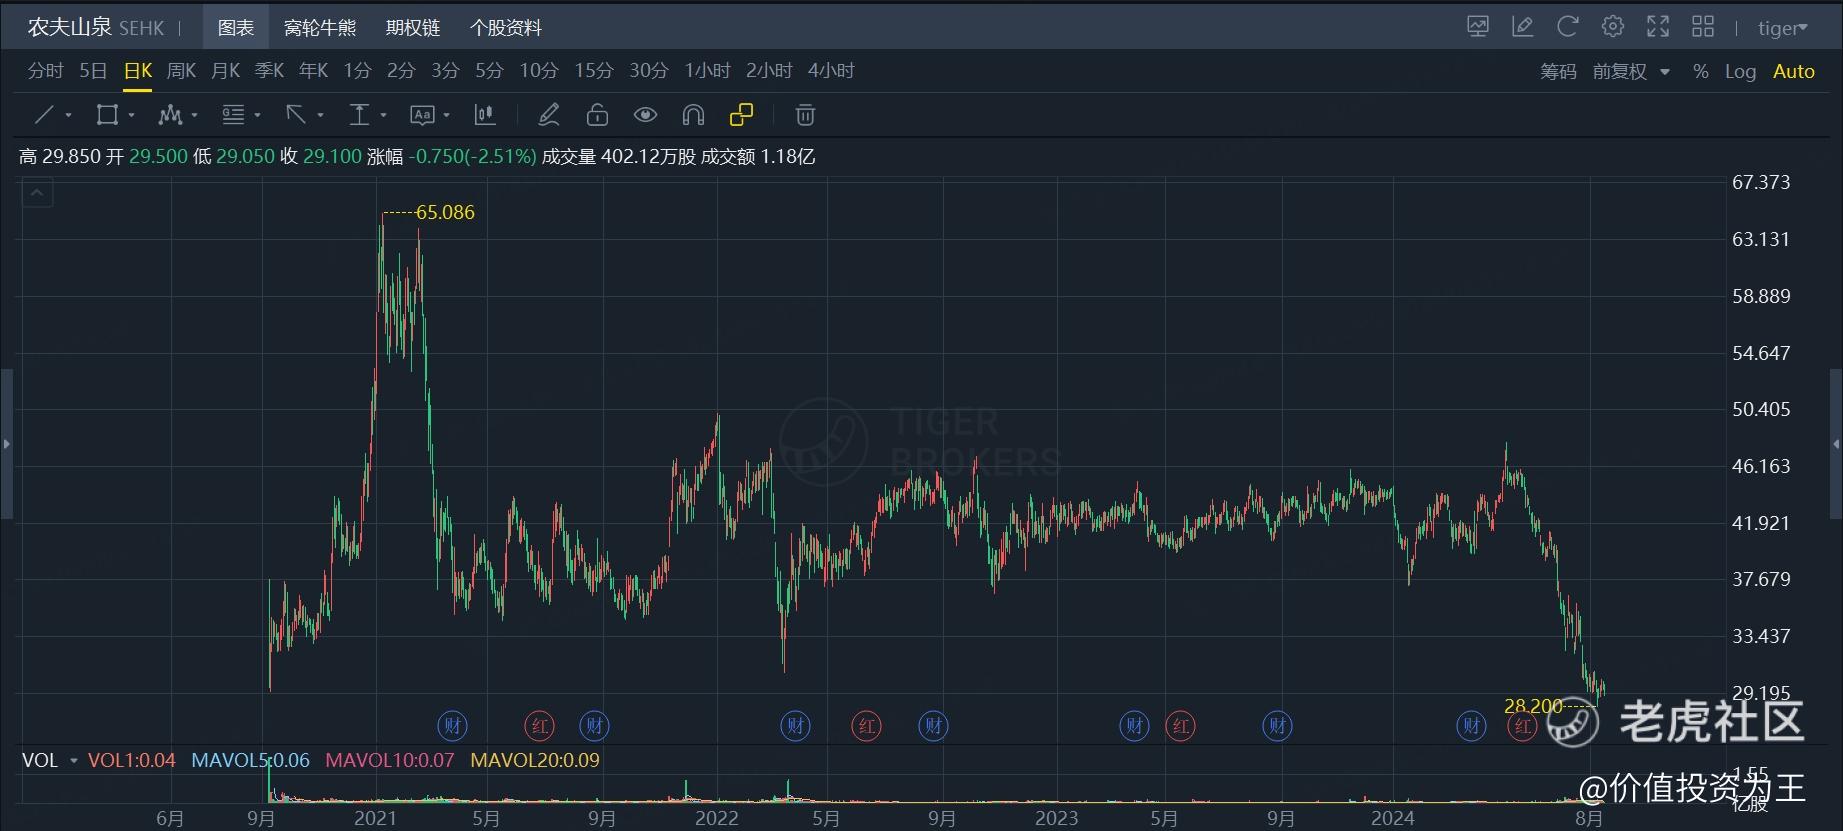Toggle the yellow linked-drawings sync icon
This screenshot has height=831, width=1843.
[741, 115]
